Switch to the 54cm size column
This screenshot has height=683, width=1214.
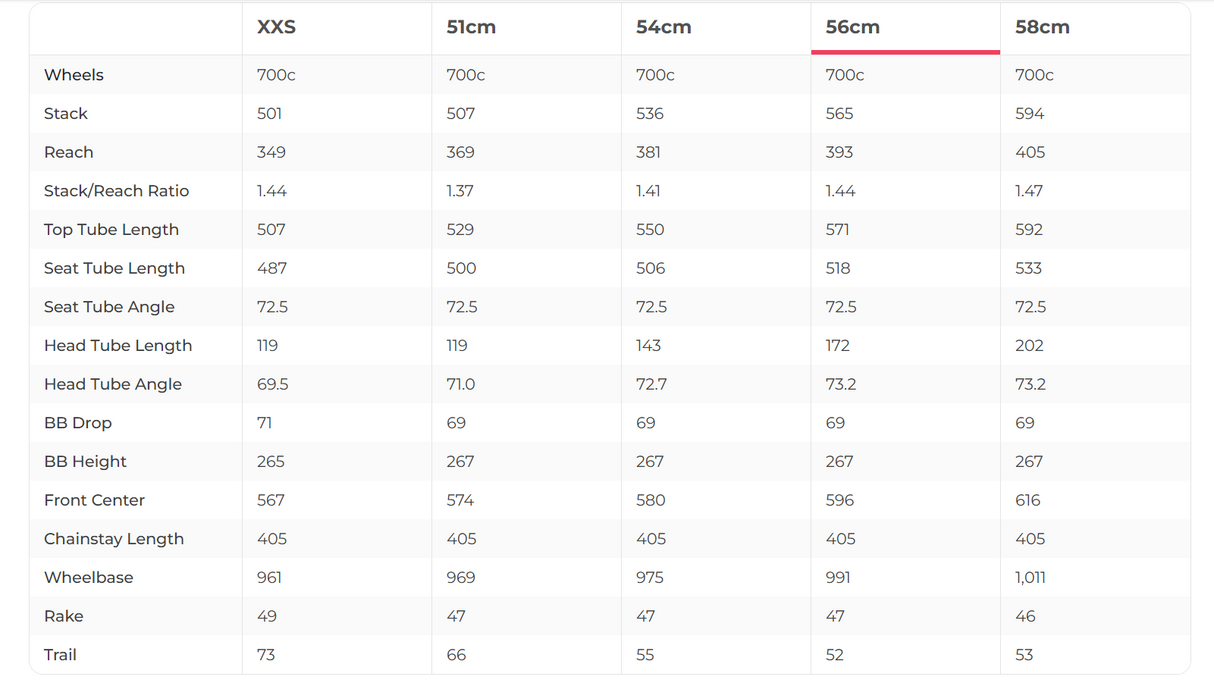(x=663, y=28)
